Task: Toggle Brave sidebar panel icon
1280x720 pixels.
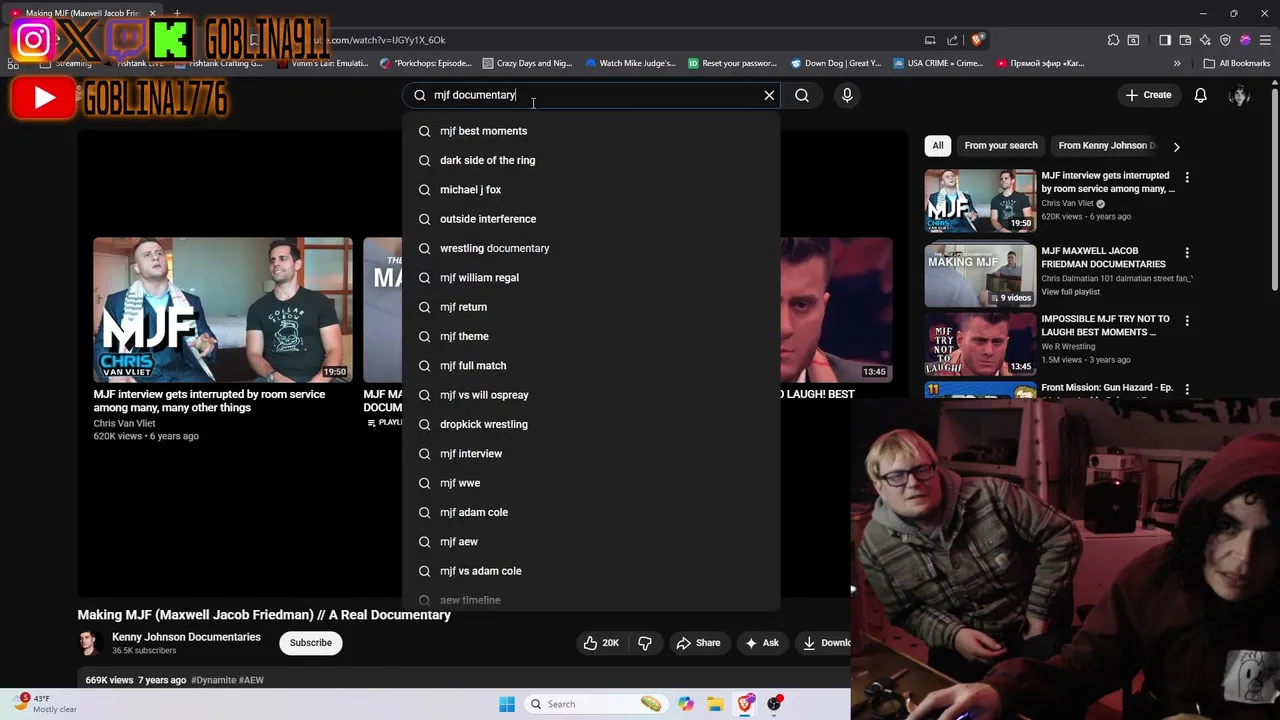Action: (1165, 40)
